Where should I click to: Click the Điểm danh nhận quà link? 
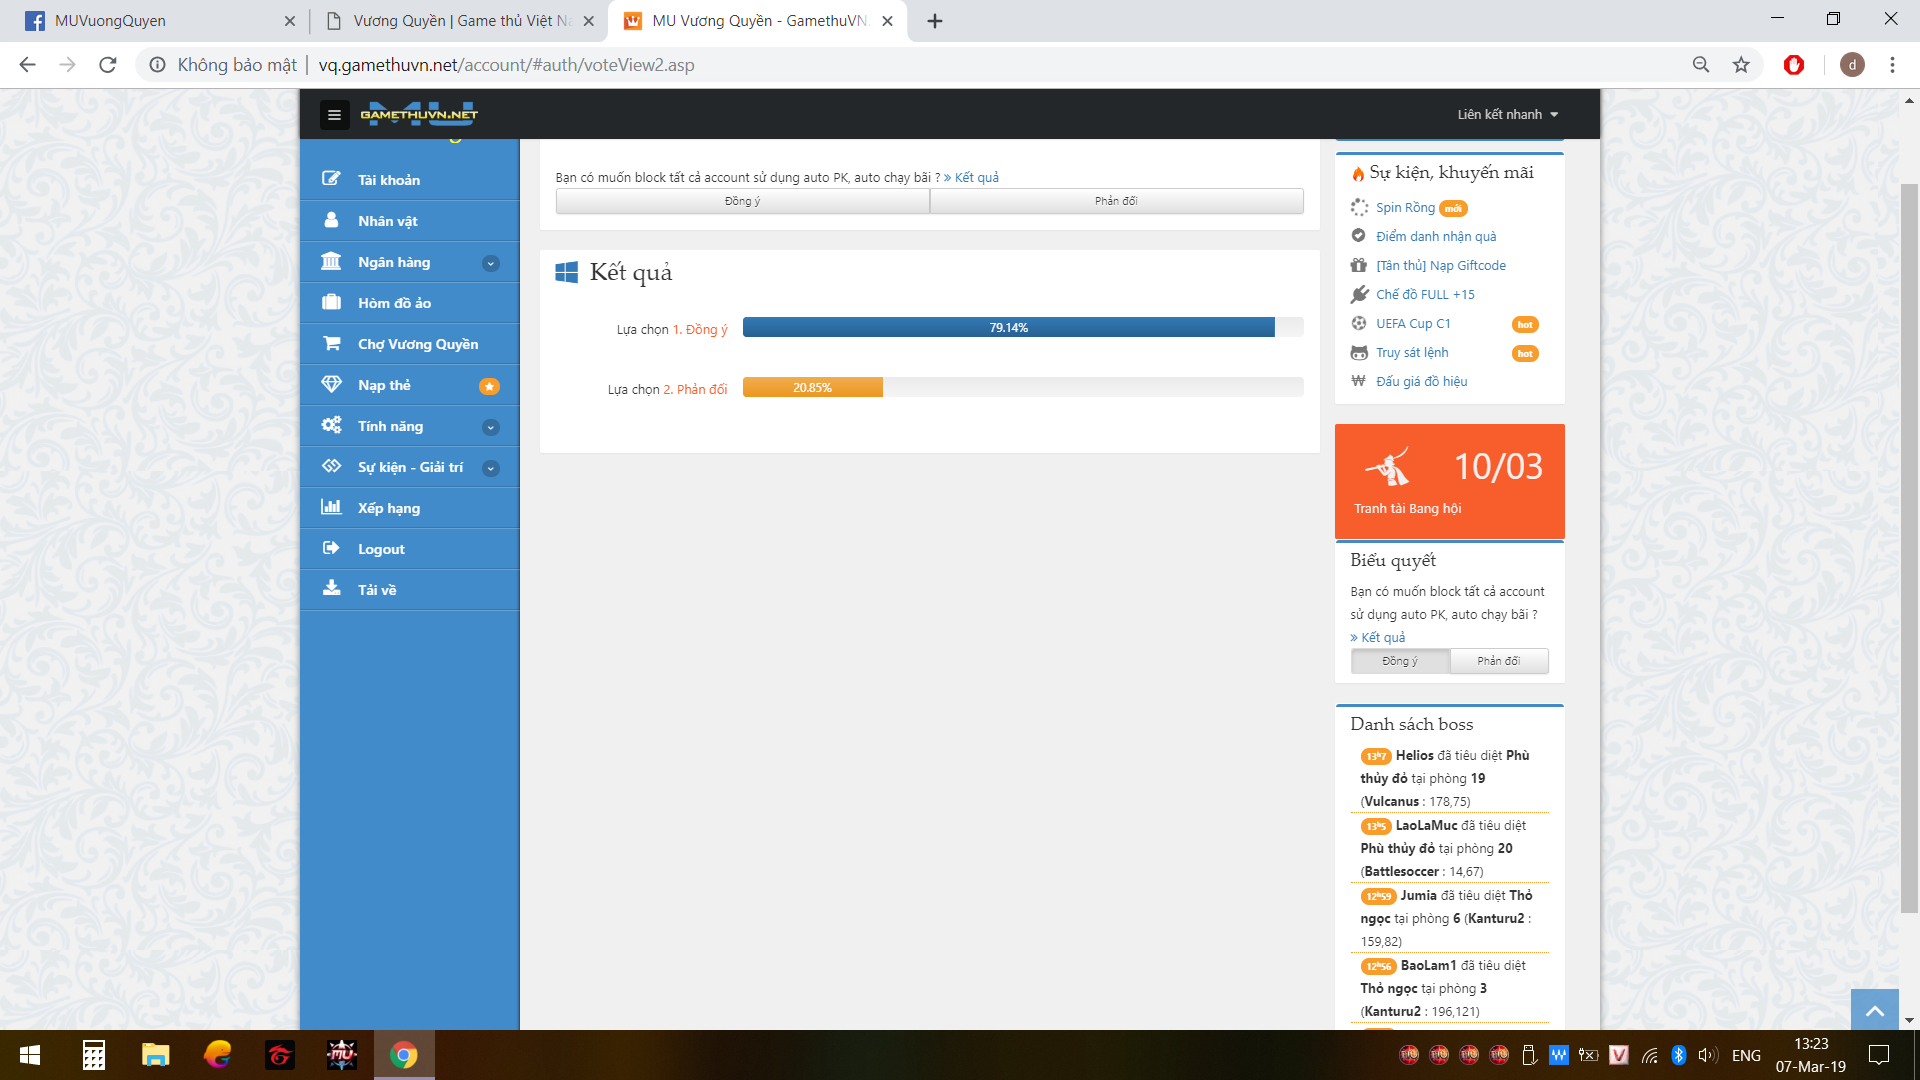tap(1435, 237)
